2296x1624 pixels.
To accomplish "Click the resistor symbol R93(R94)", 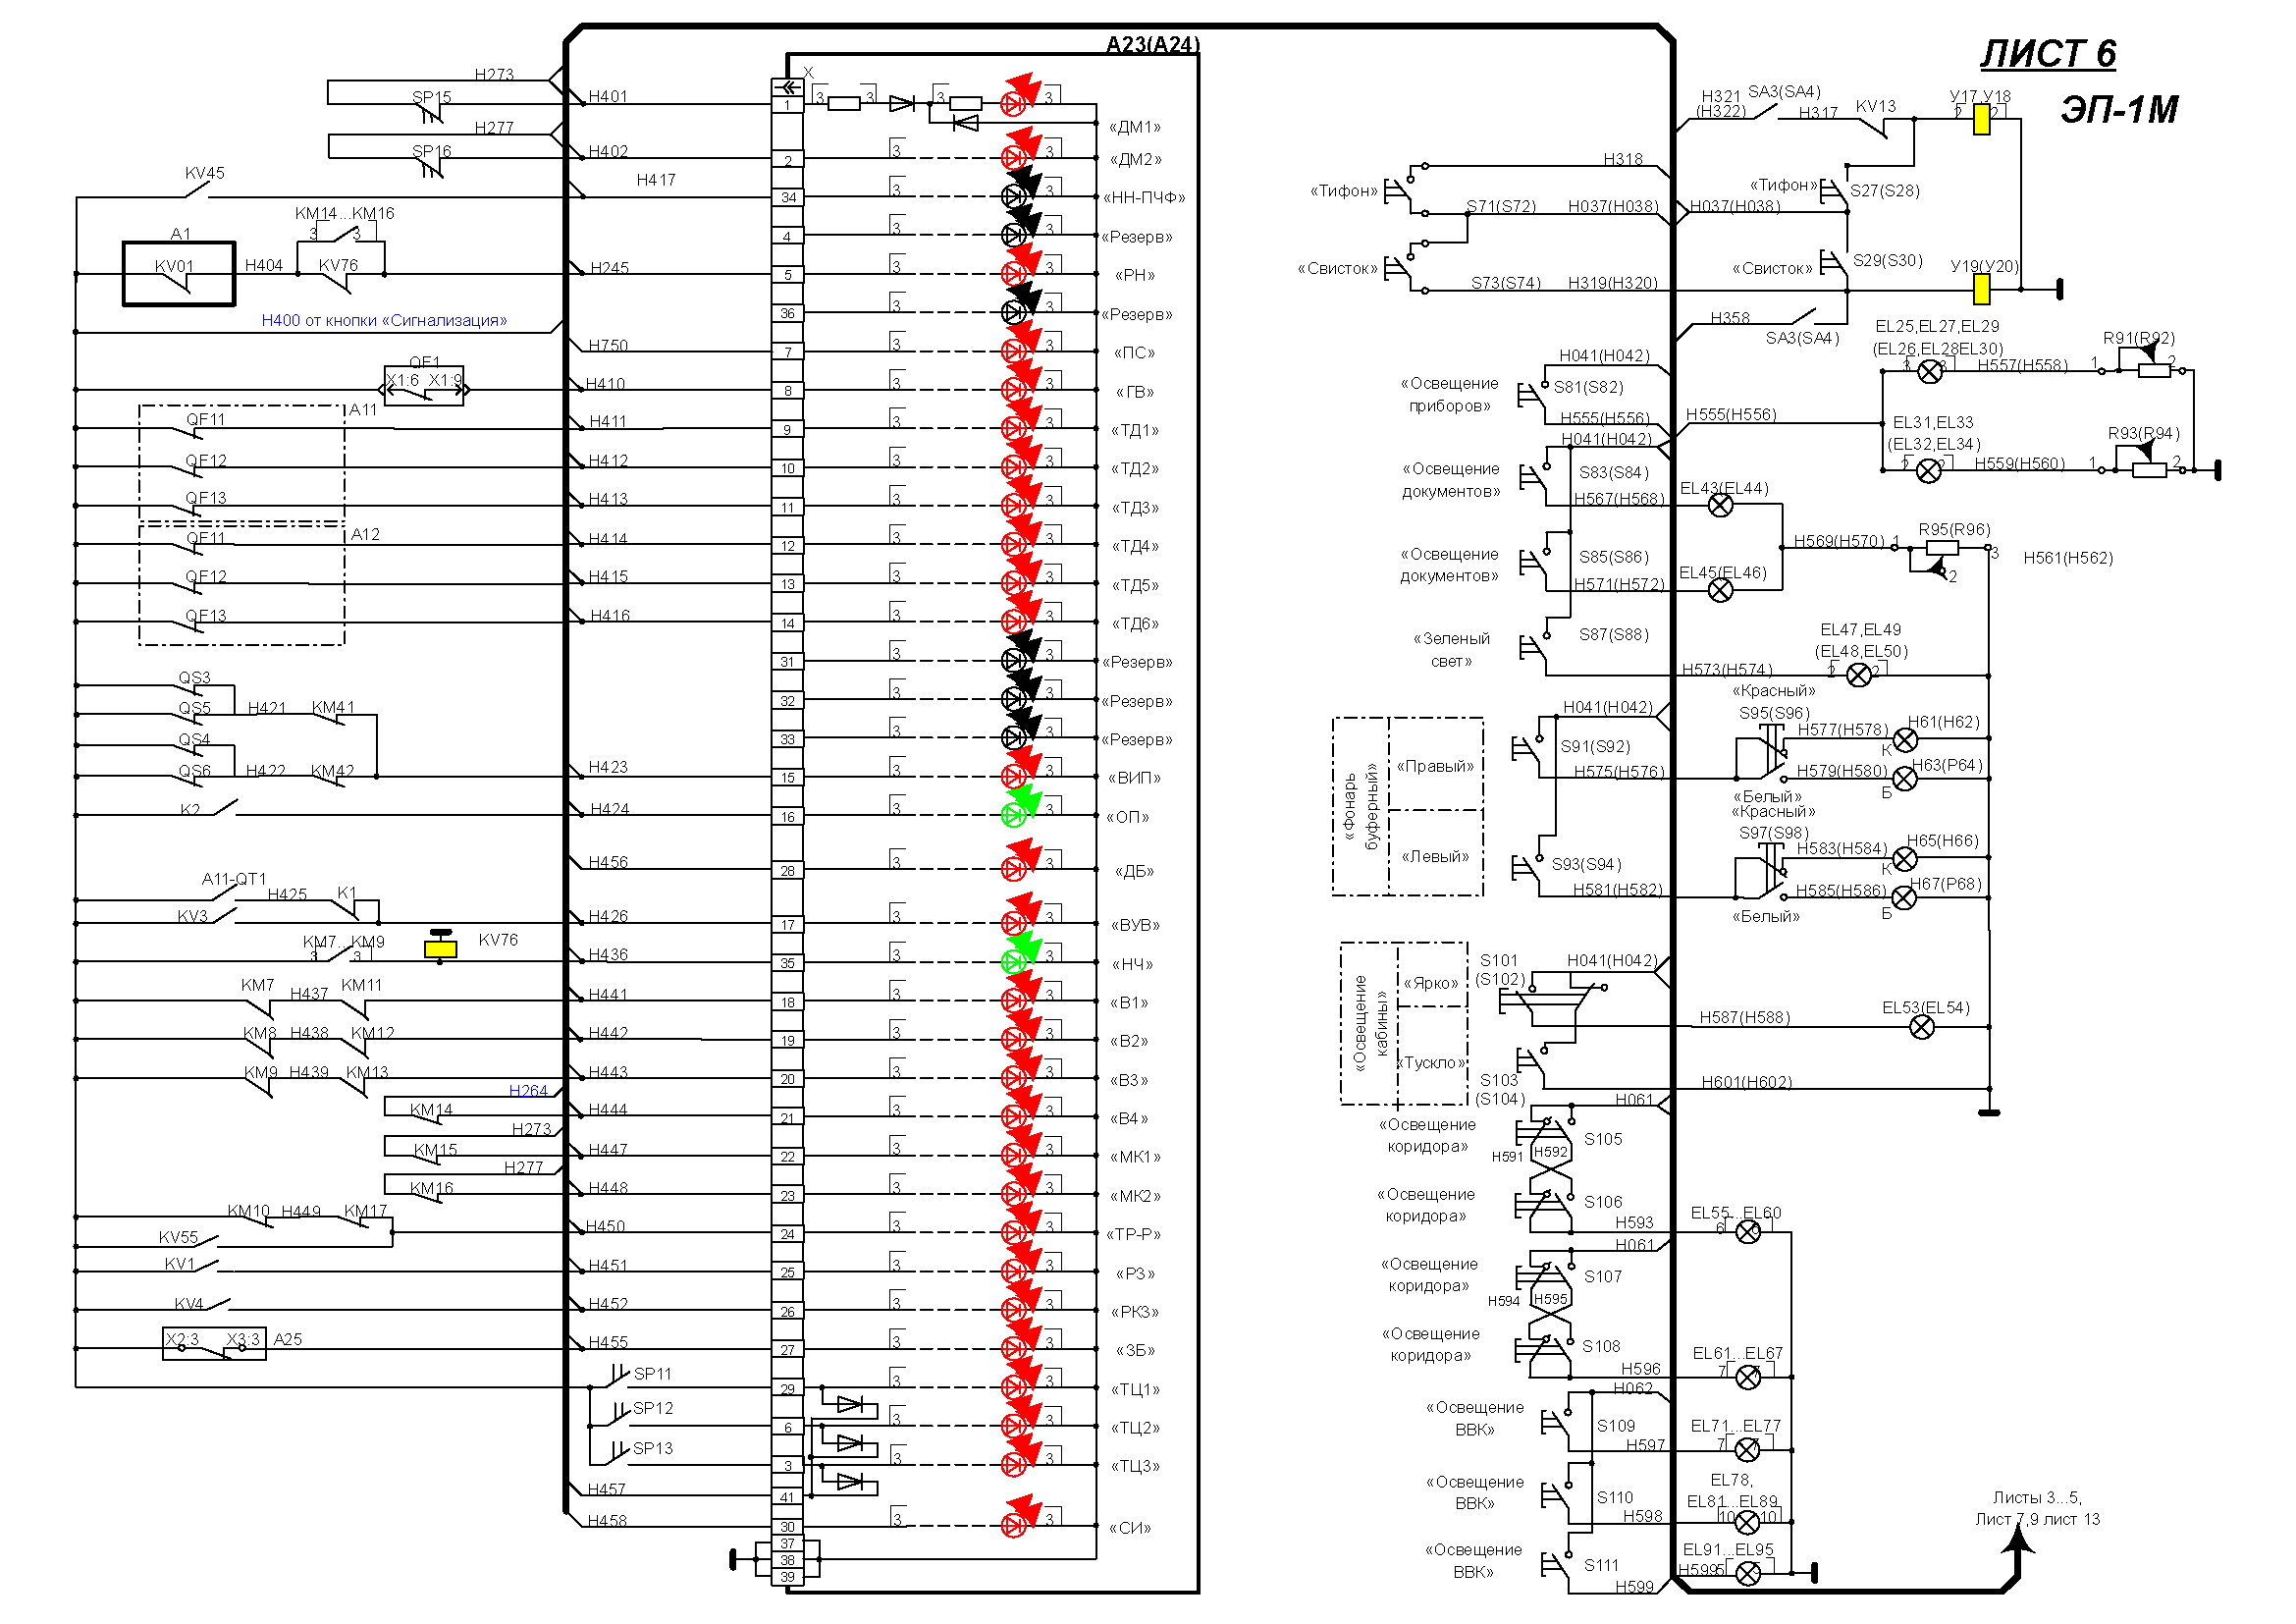I will pyautogui.click(x=2149, y=469).
